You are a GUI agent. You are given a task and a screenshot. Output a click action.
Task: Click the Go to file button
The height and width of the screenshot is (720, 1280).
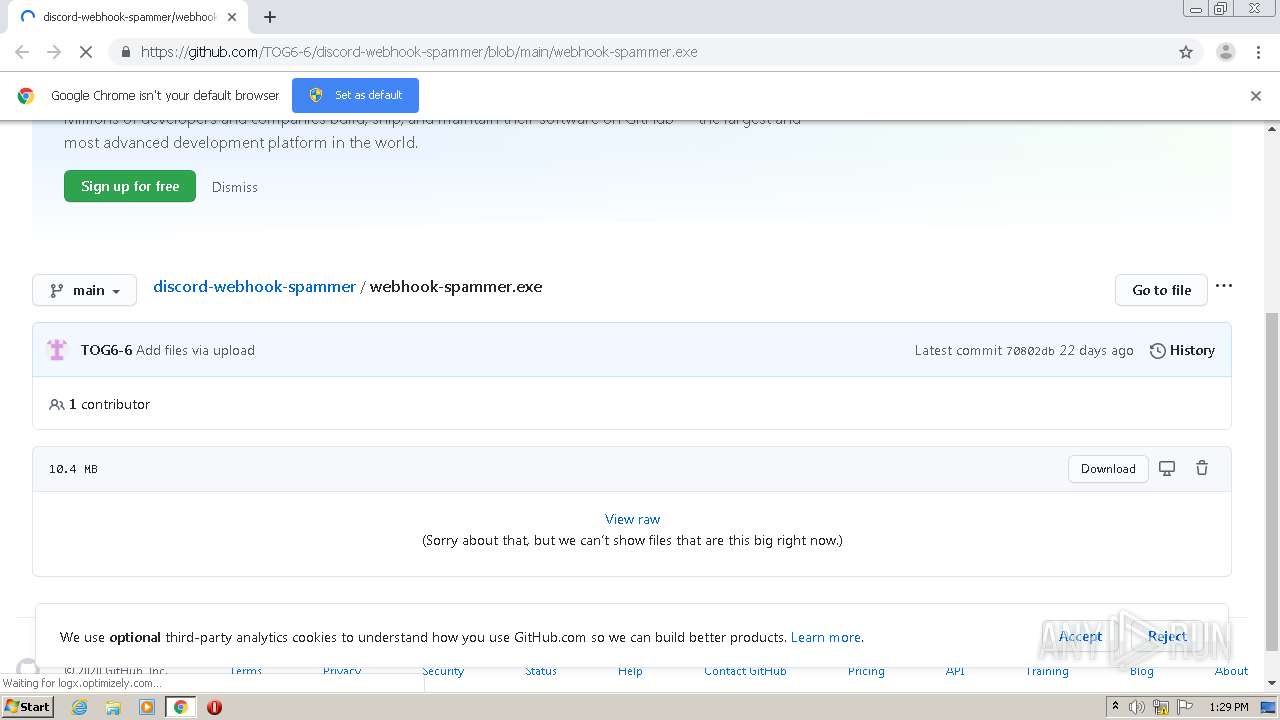tap(1161, 290)
